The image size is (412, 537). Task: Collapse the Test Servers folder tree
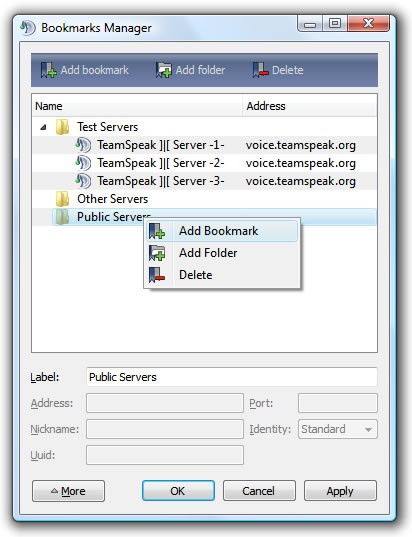pyautogui.click(x=43, y=127)
